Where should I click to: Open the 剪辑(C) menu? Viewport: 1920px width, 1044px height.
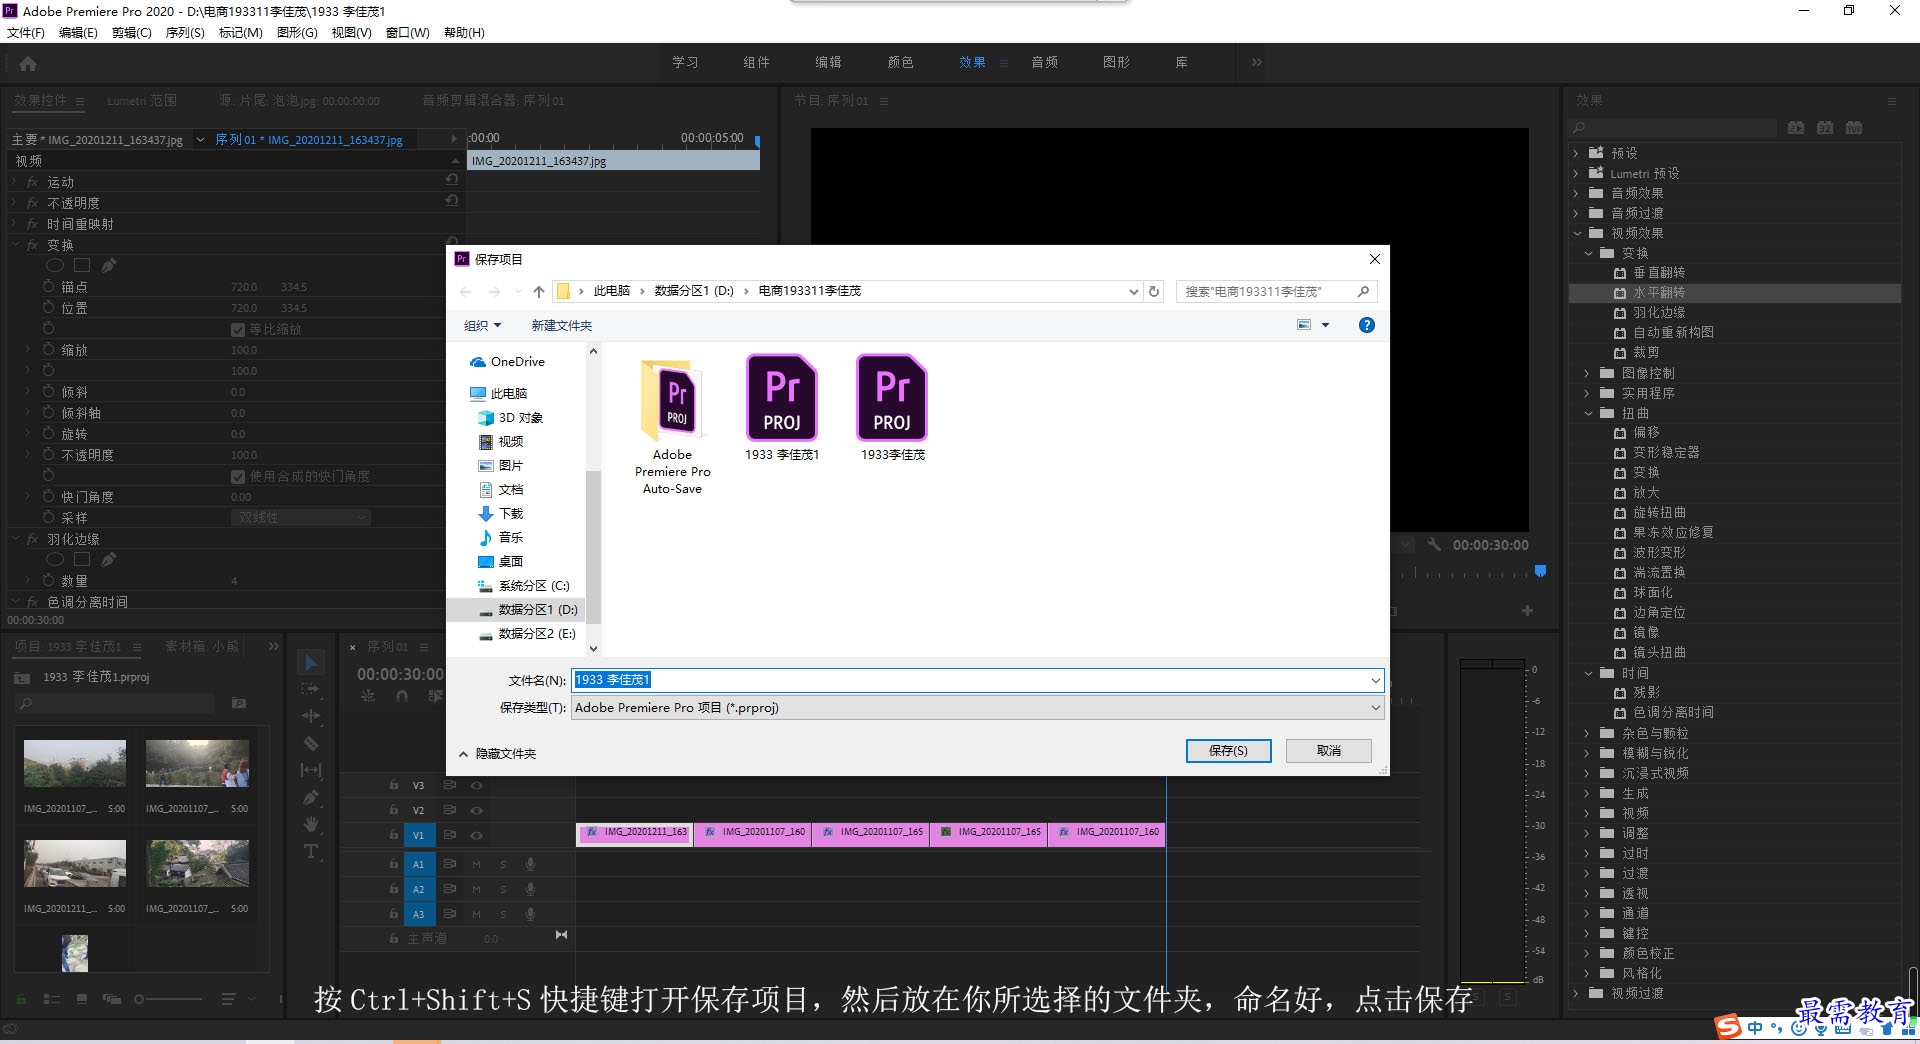click(x=132, y=33)
